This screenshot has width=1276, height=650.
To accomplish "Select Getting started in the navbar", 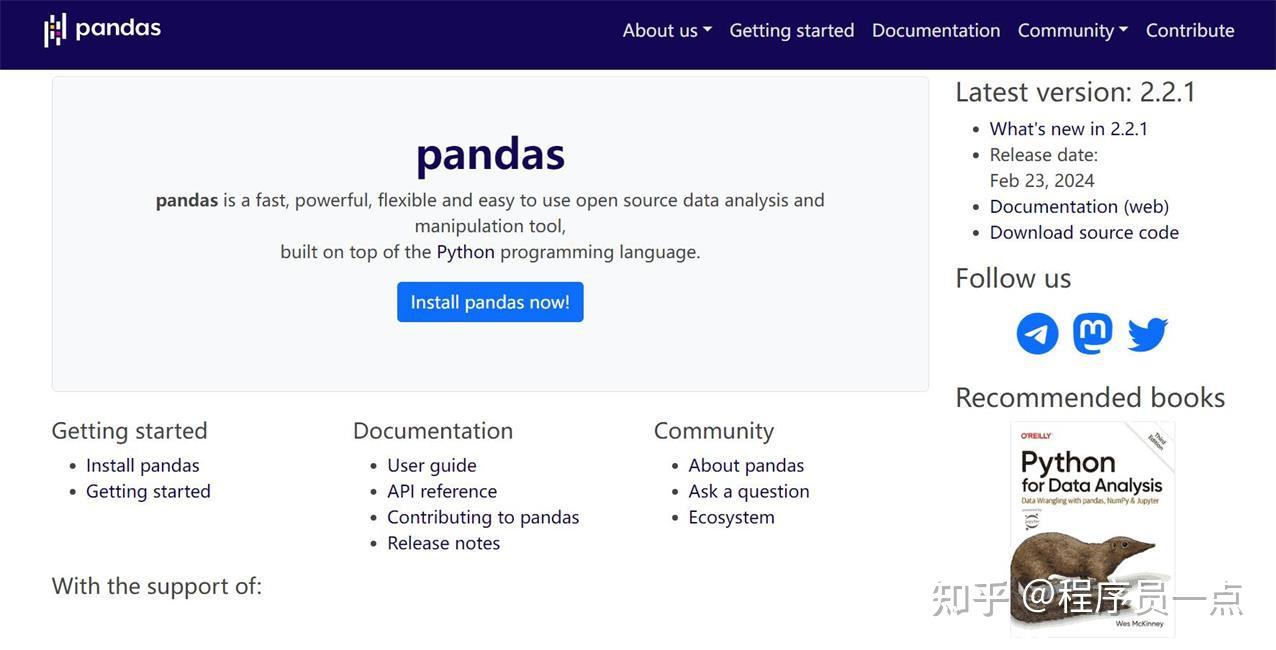I will click(791, 30).
